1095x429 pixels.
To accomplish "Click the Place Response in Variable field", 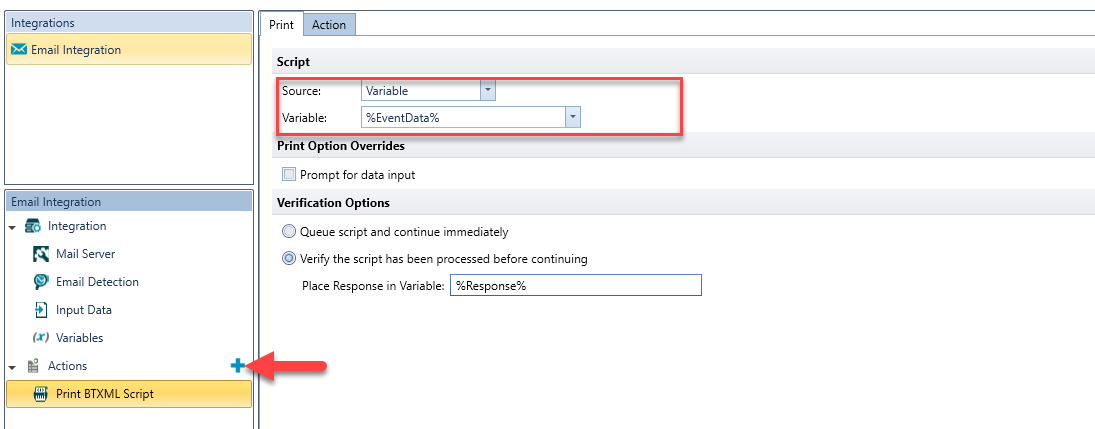I will pyautogui.click(x=575, y=286).
